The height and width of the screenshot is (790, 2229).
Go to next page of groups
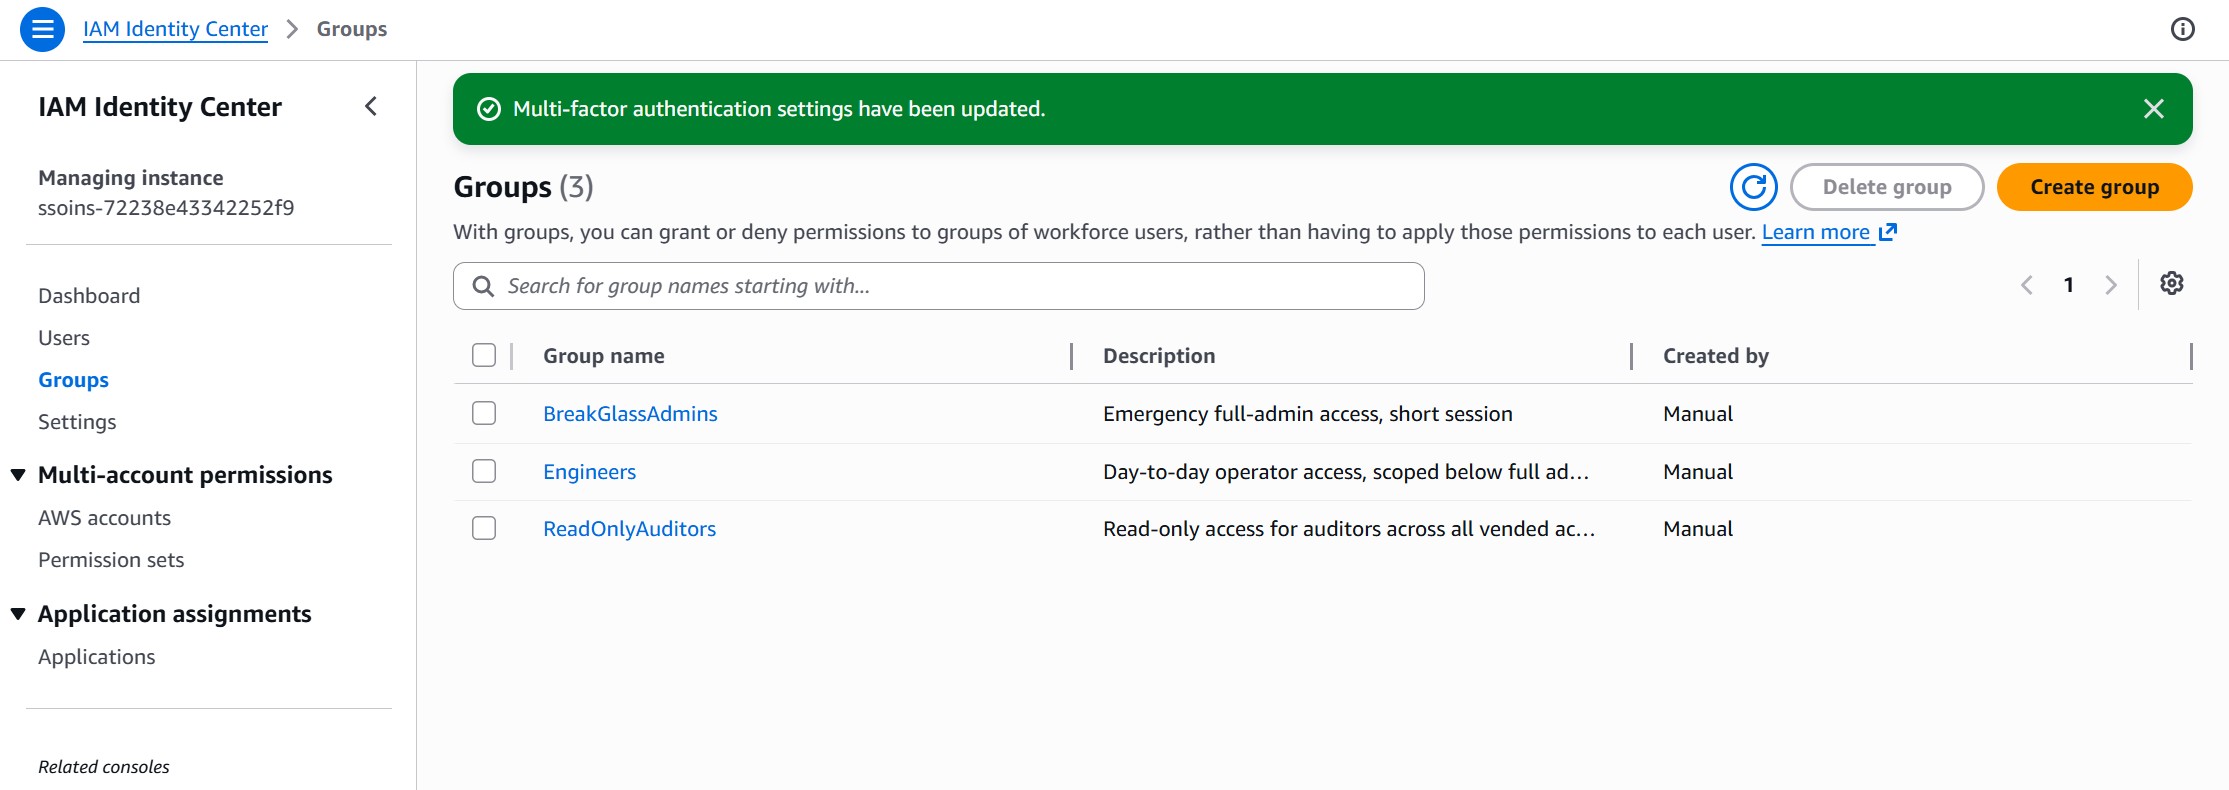click(2111, 285)
